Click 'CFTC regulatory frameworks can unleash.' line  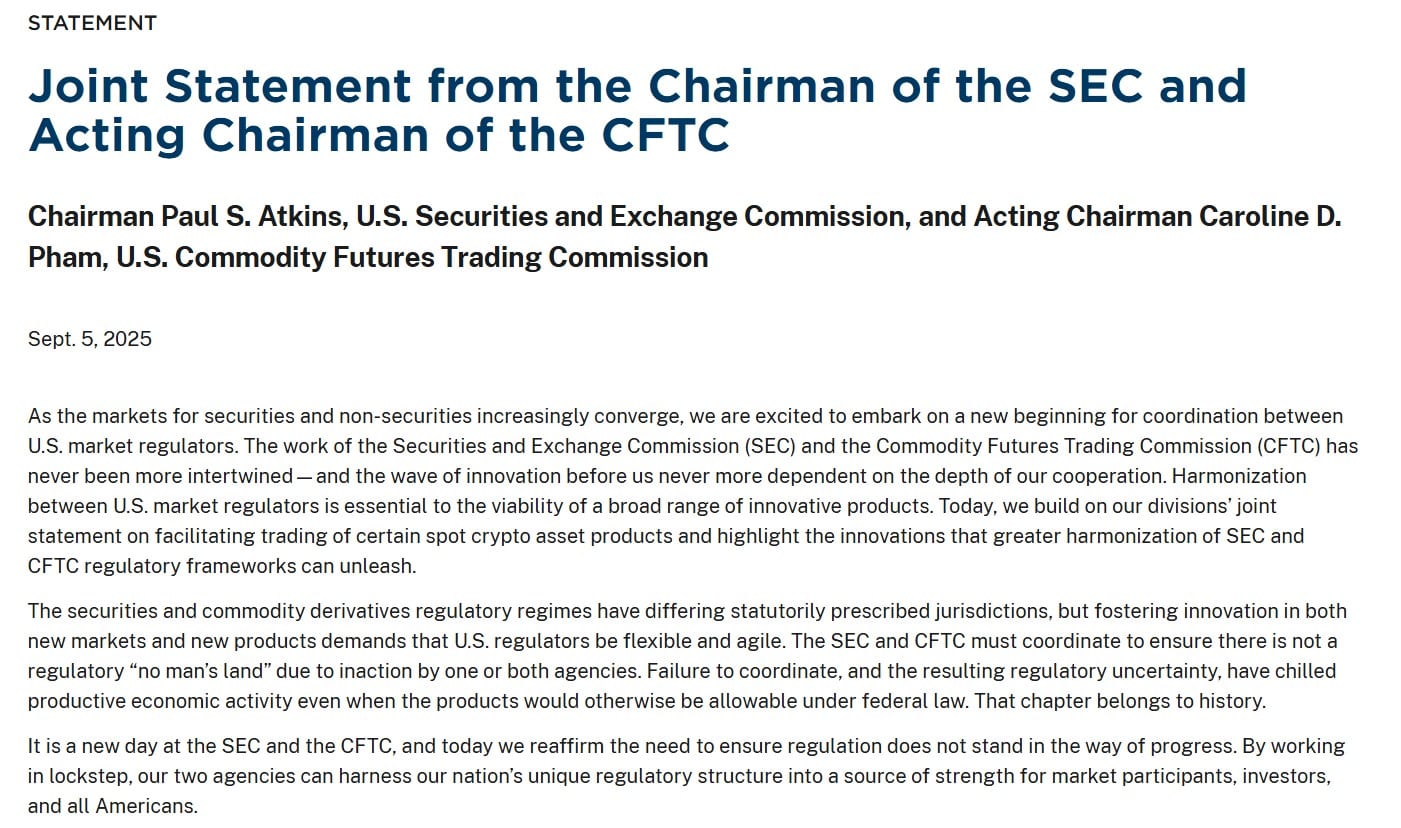click(222, 566)
